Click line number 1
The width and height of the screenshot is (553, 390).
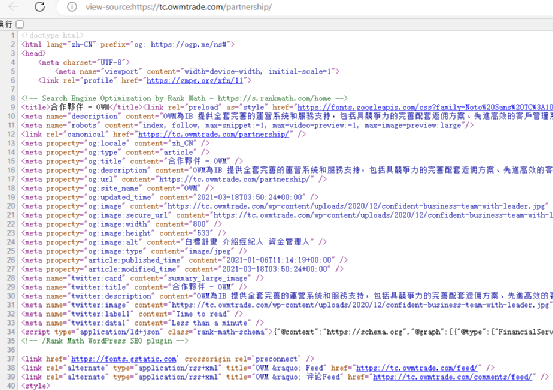click(x=13, y=35)
